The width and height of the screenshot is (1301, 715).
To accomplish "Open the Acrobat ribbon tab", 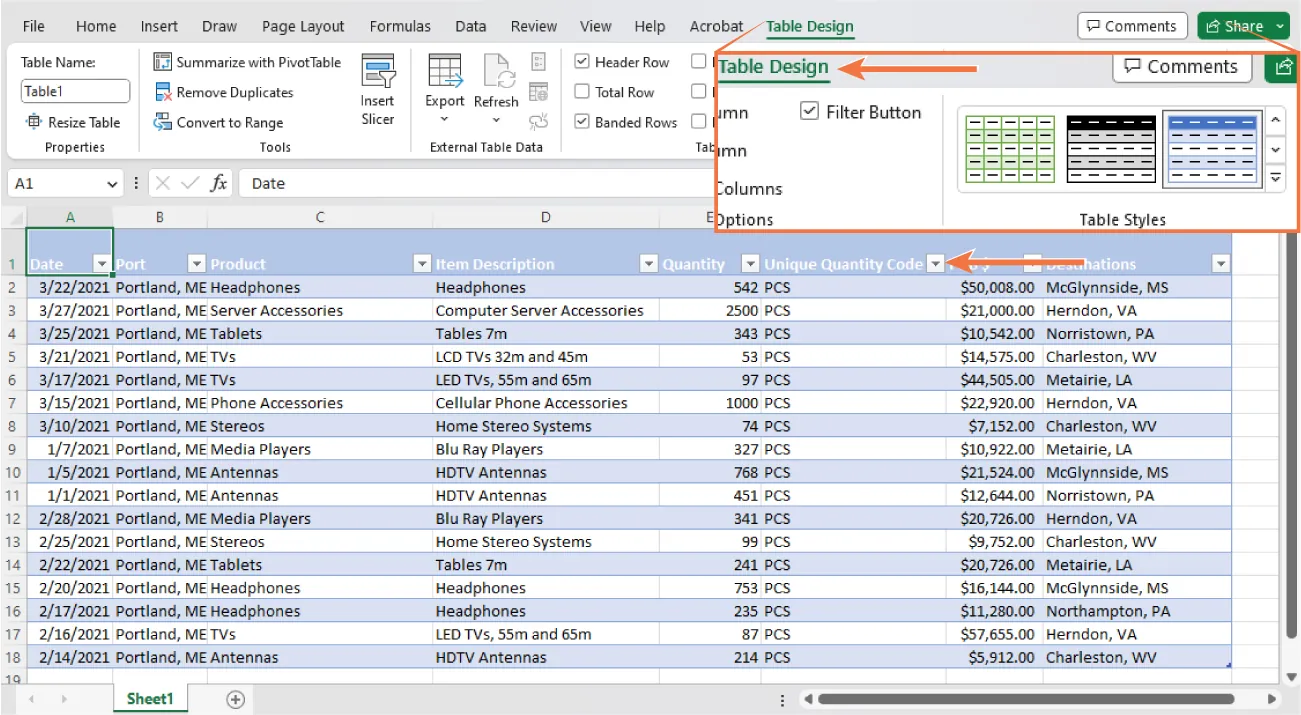I will (x=716, y=26).
